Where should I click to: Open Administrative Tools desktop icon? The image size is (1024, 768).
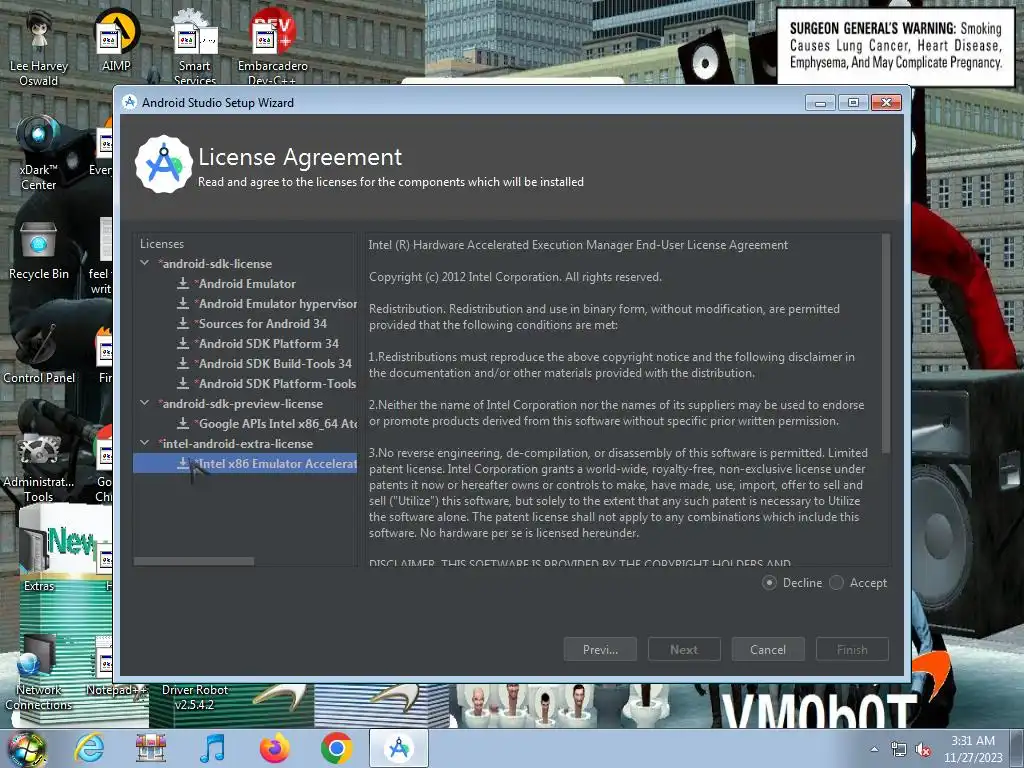(39, 468)
